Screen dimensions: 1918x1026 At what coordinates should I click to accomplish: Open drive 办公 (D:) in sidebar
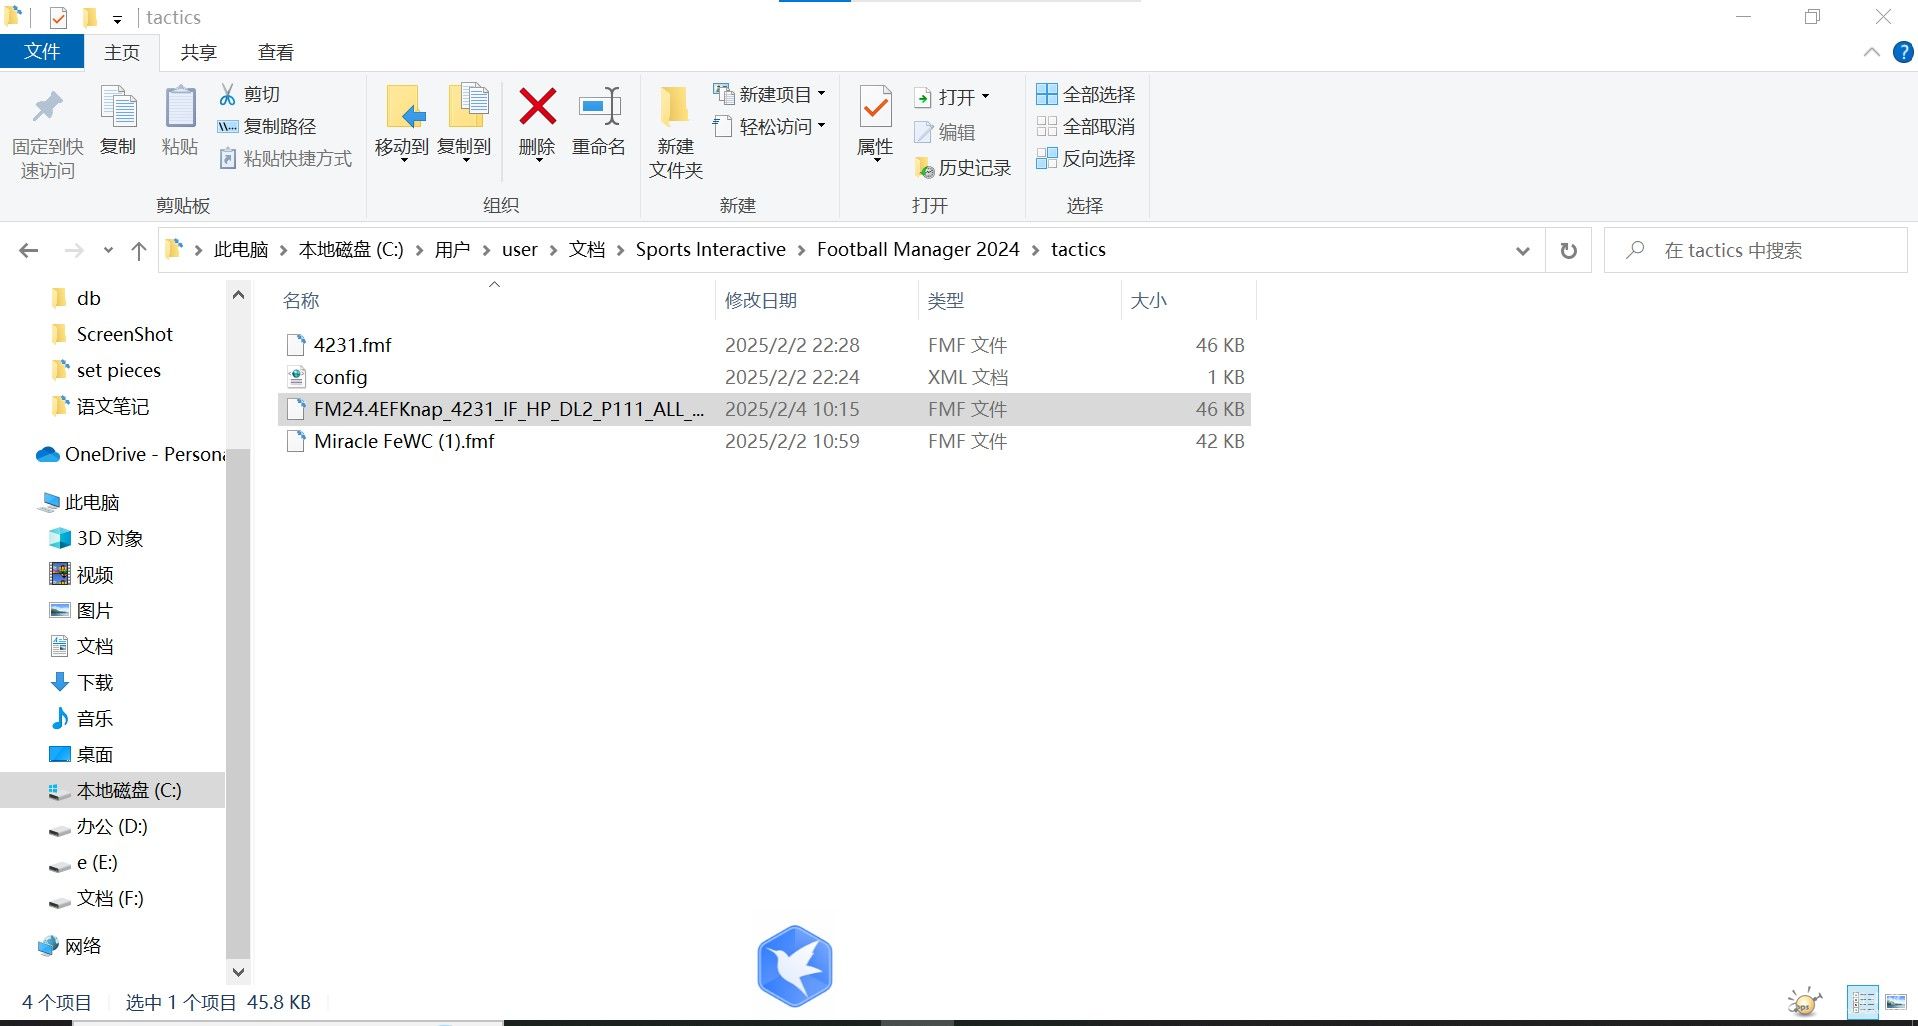[x=99, y=826]
